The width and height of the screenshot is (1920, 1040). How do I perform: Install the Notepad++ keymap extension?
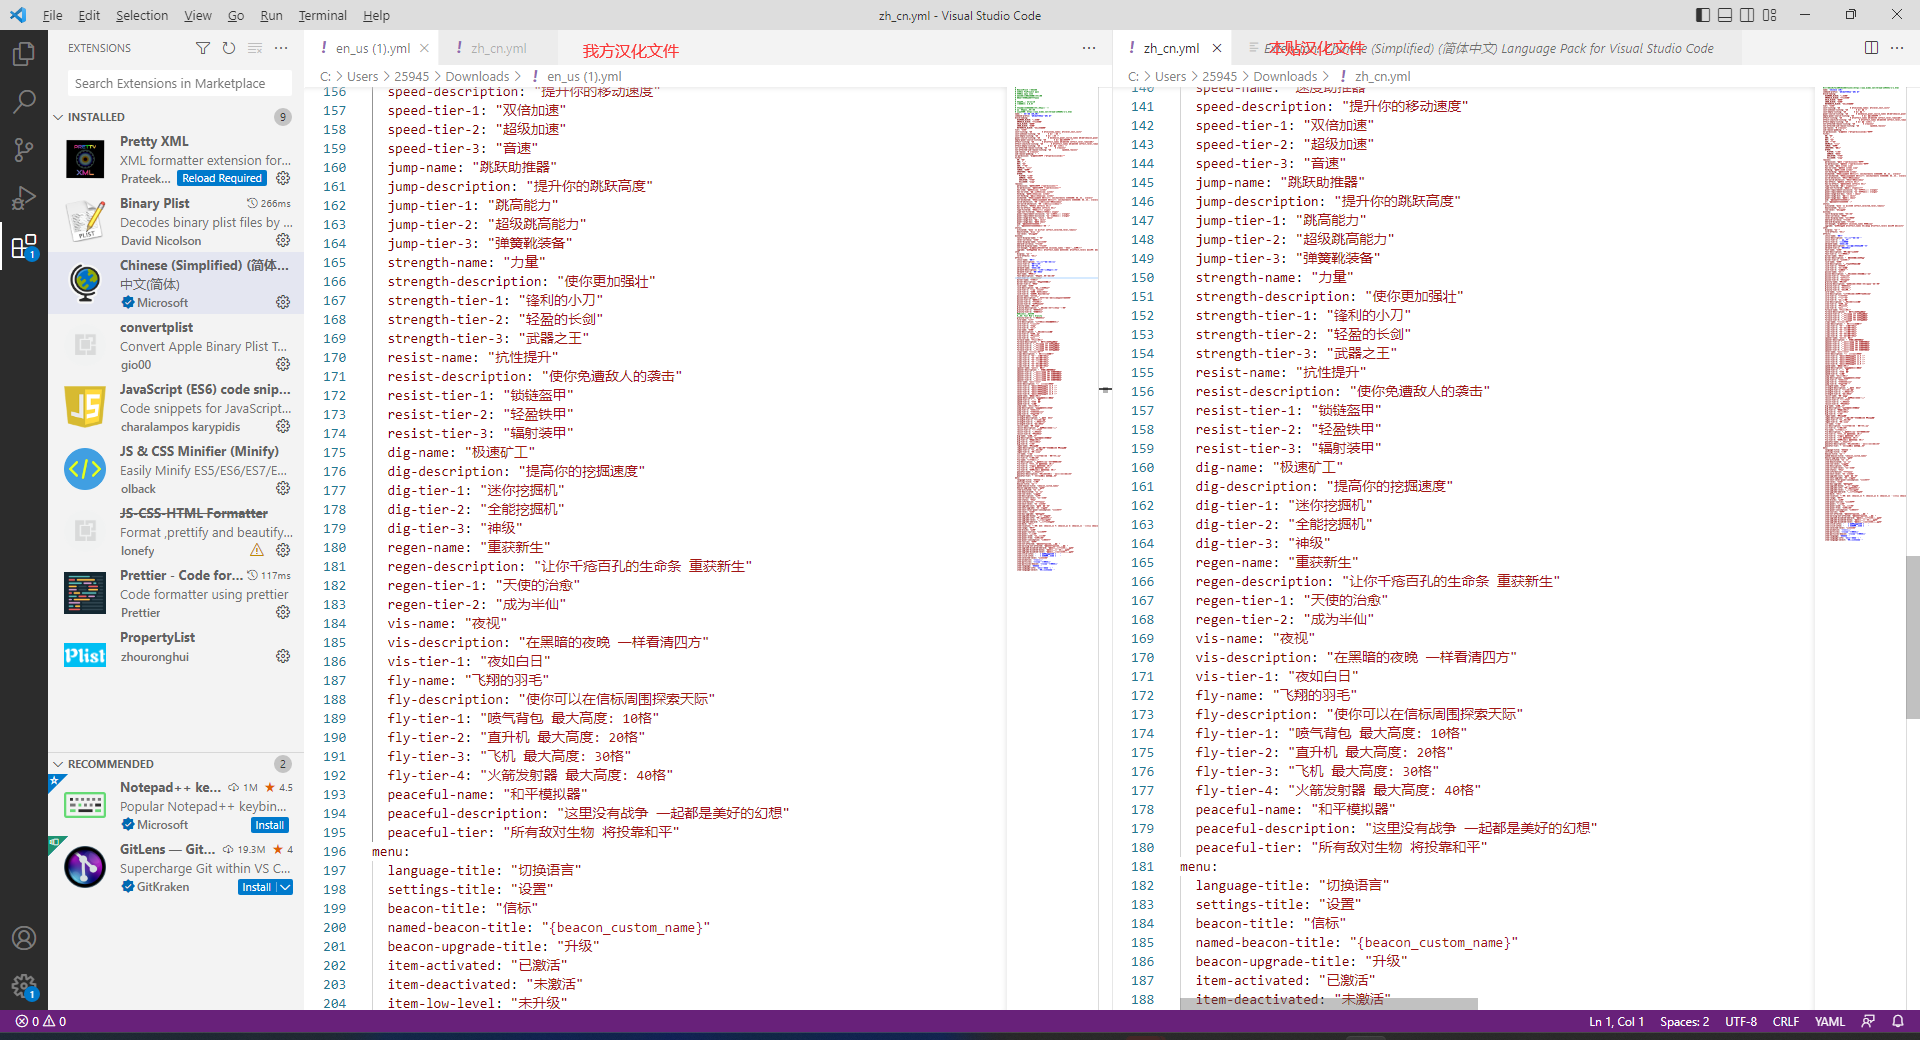[269, 825]
